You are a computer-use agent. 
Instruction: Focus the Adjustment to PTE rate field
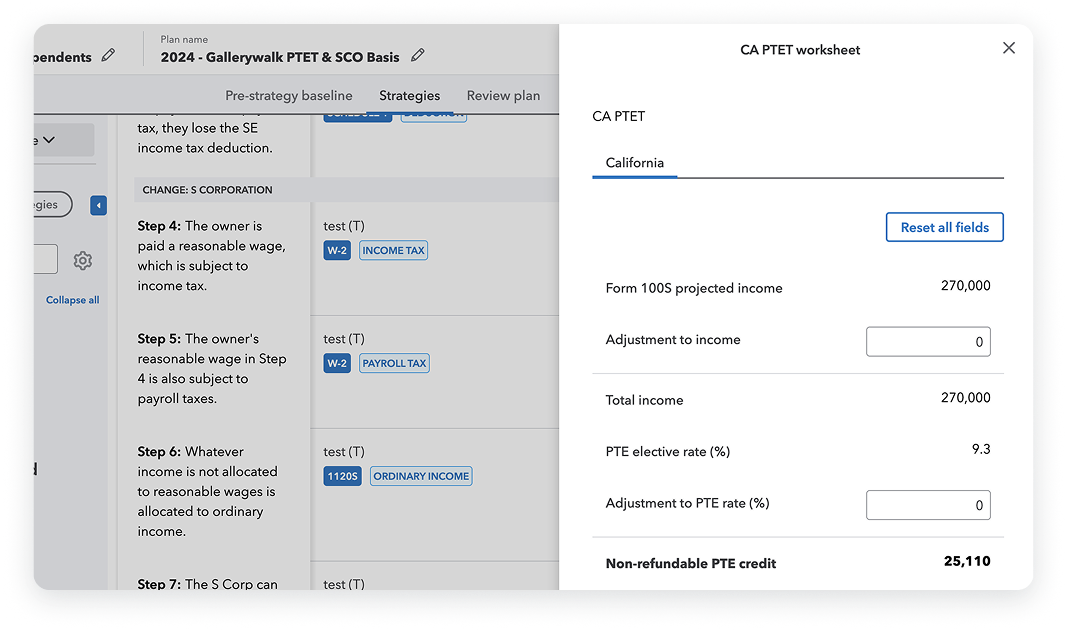pyautogui.click(x=928, y=505)
